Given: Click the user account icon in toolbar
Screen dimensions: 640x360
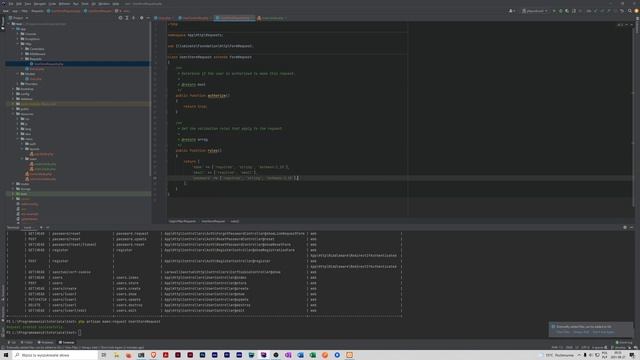Looking at the screenshot, I should pos(511,11).
